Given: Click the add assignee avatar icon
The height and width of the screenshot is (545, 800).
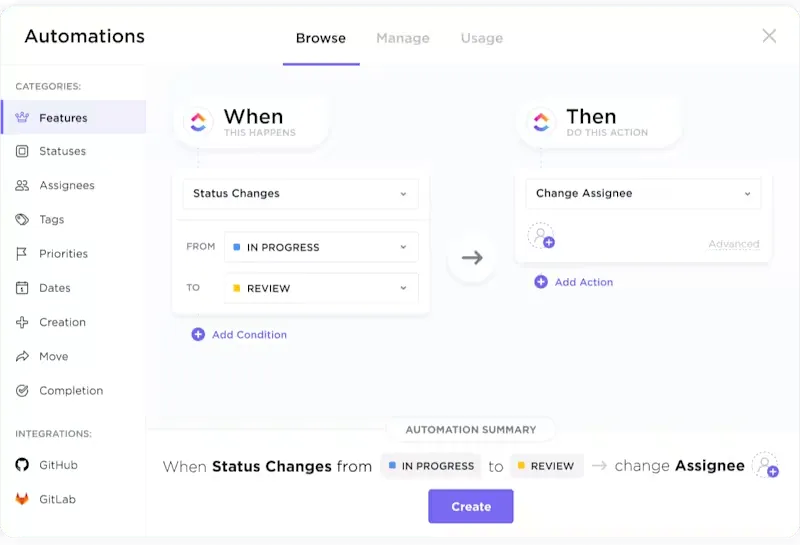Looking at the screenshot, I should [541, 236].
